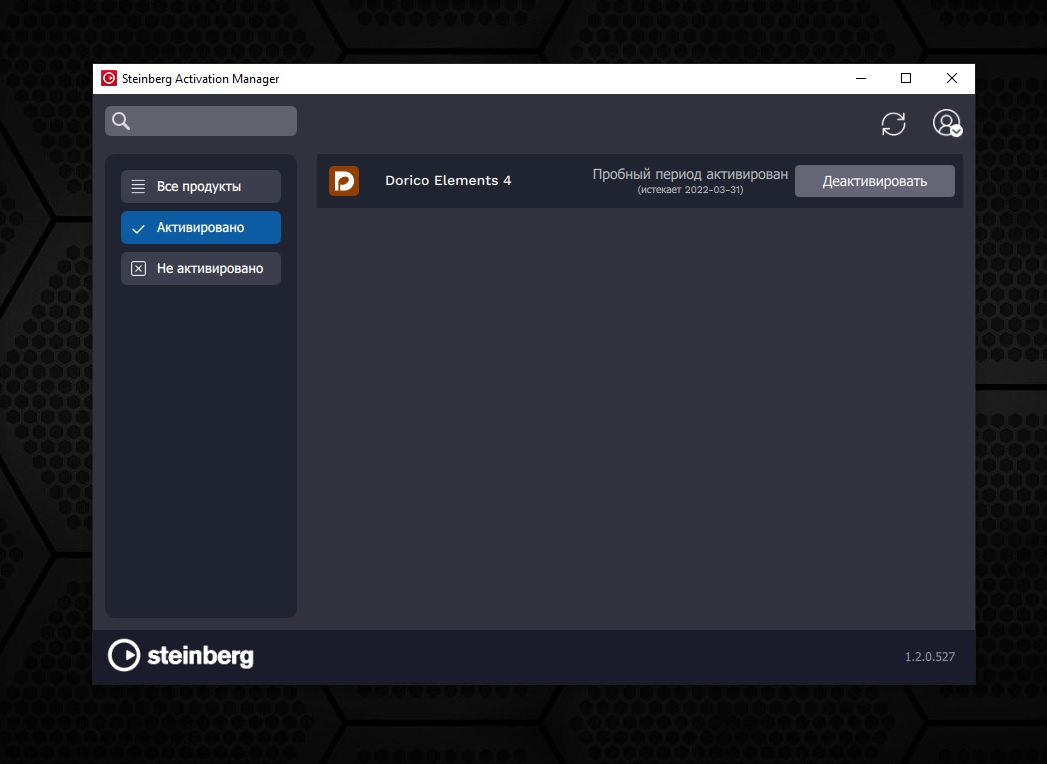Show all products filter
Viewport: 1047px width, 764px height.
(201, 186)
